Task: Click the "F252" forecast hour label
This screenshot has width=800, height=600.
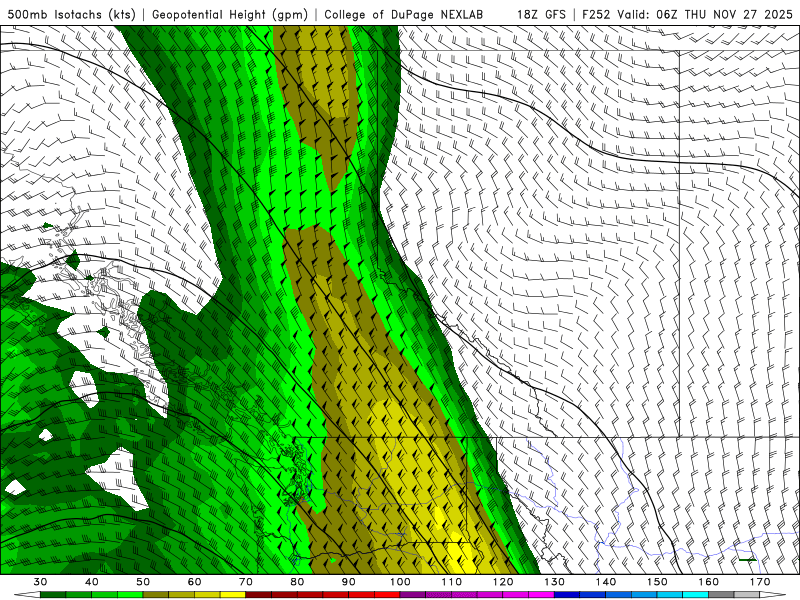Action: [x=596, y=15]
